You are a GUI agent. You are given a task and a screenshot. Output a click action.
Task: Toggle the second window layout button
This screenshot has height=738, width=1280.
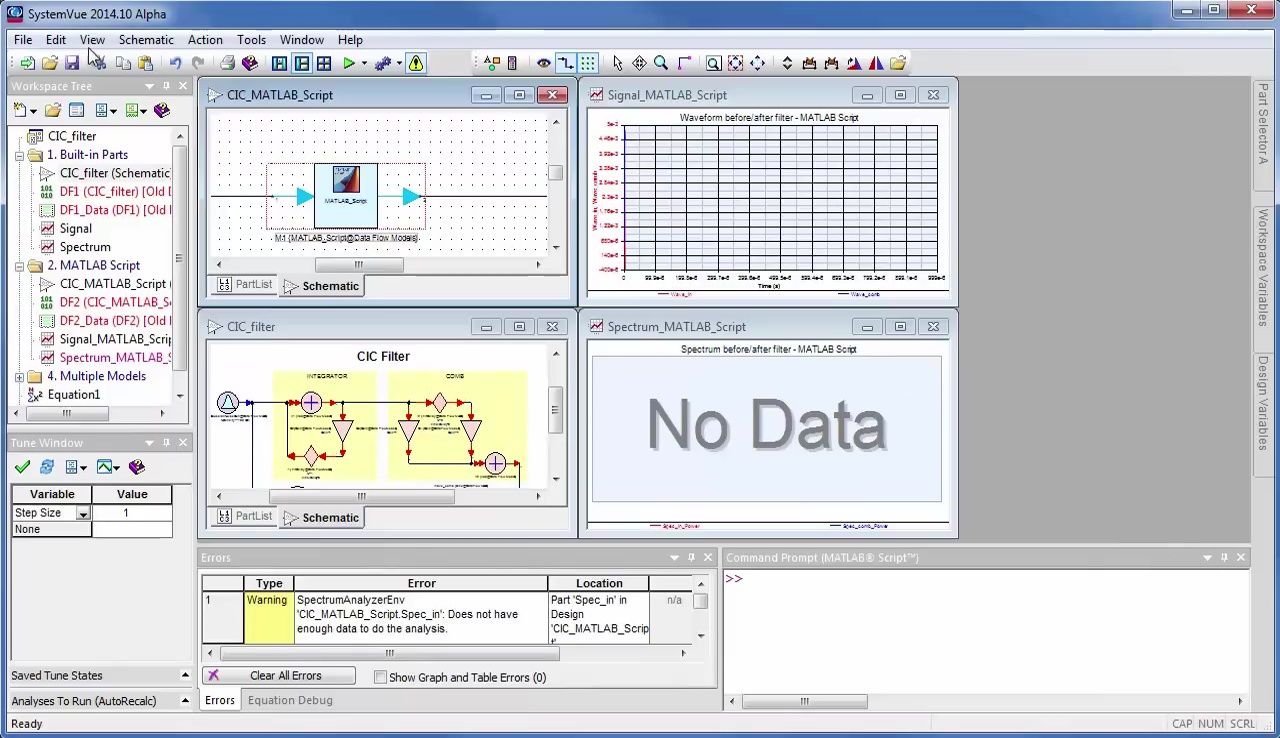[x=302, y=63]
